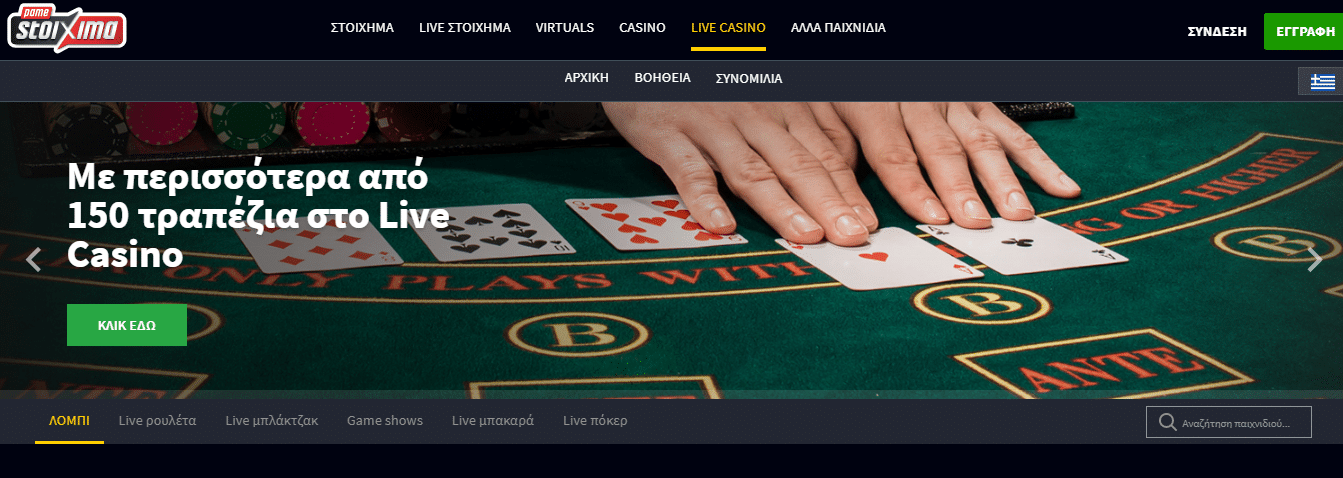Image resolution: width=1343 pixels, height=478 pixels.
Task: Click the Pame Stoixima logo
Action: click(x=66, y=29)
